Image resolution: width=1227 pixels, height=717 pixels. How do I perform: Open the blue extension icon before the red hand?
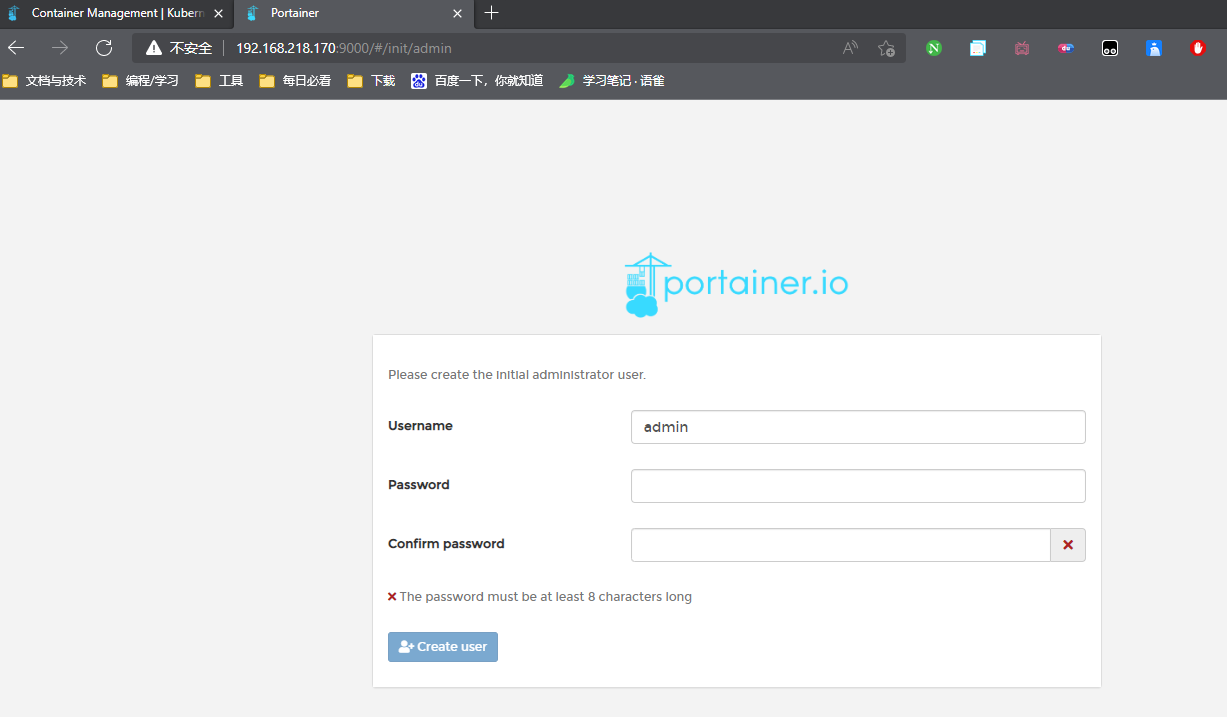tap(1154, 48)
